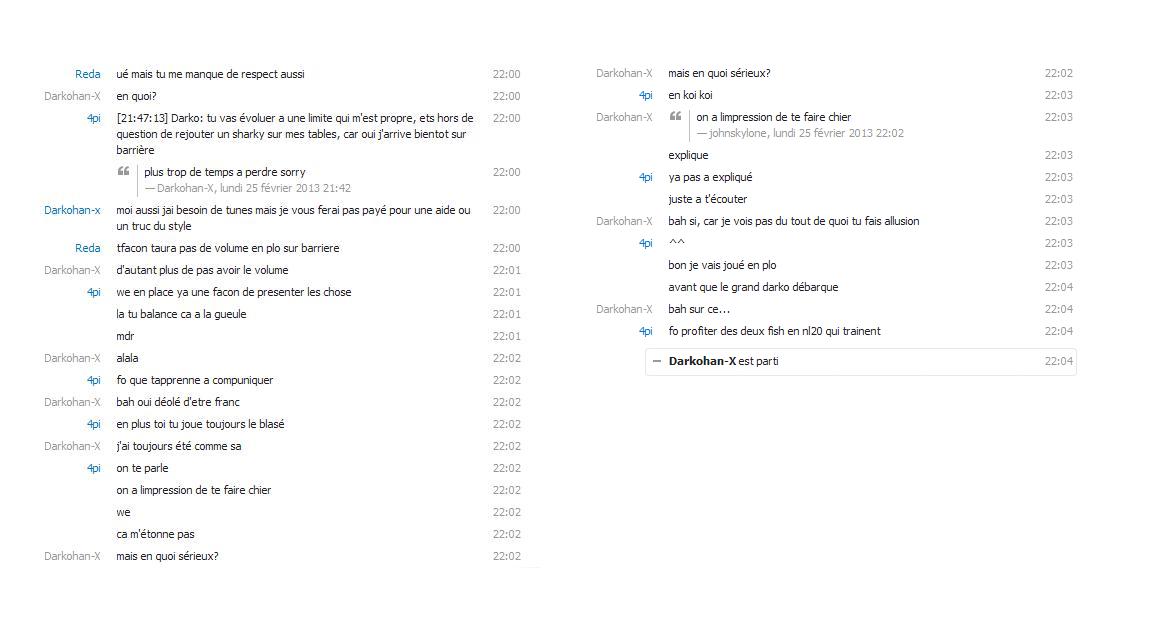Click 4pi's name beside "en koi koi"
Screen dimensions: 1175x641
click(x=646, y=95)
